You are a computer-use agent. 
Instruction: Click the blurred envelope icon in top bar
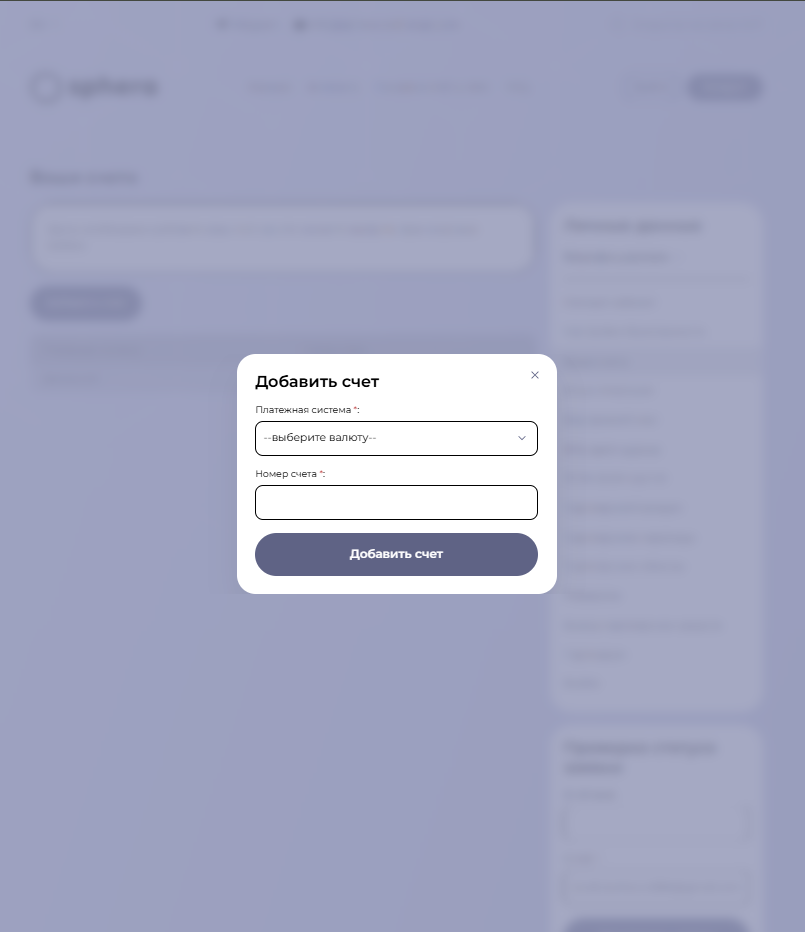(x=300, y=25)
